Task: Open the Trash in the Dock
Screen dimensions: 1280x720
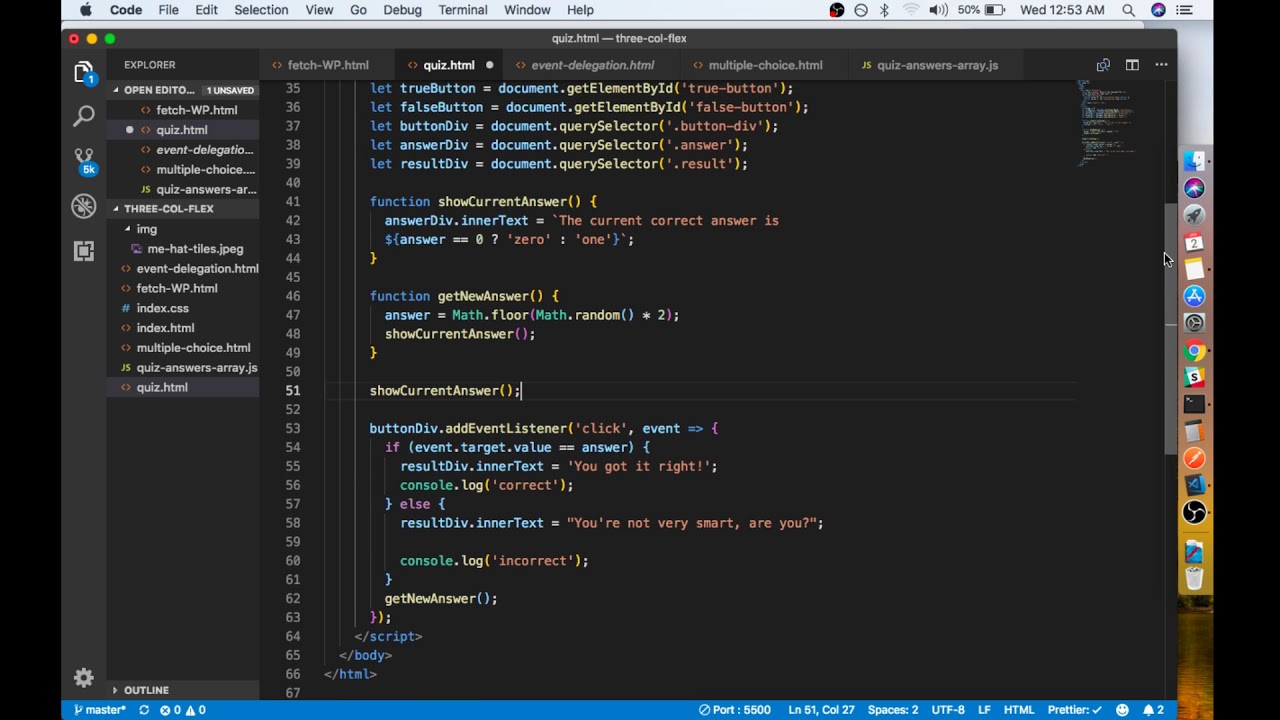Action: coord(1194,578)
